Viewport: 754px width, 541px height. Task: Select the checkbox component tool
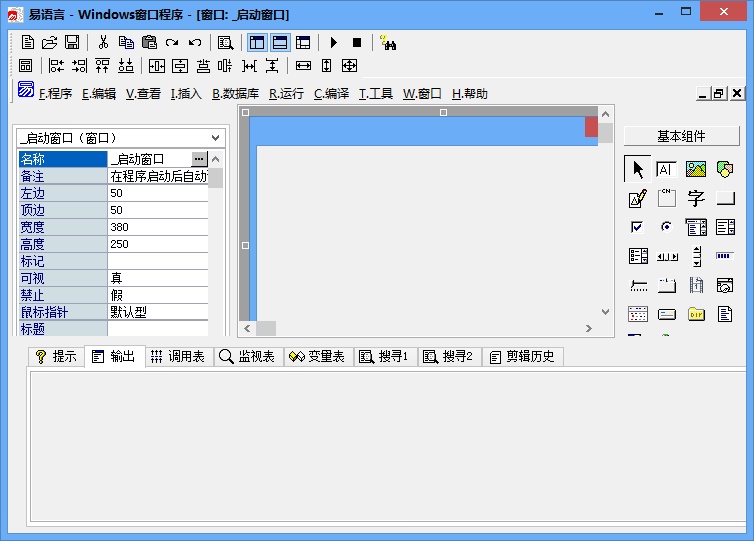click(x=637, y=226)
